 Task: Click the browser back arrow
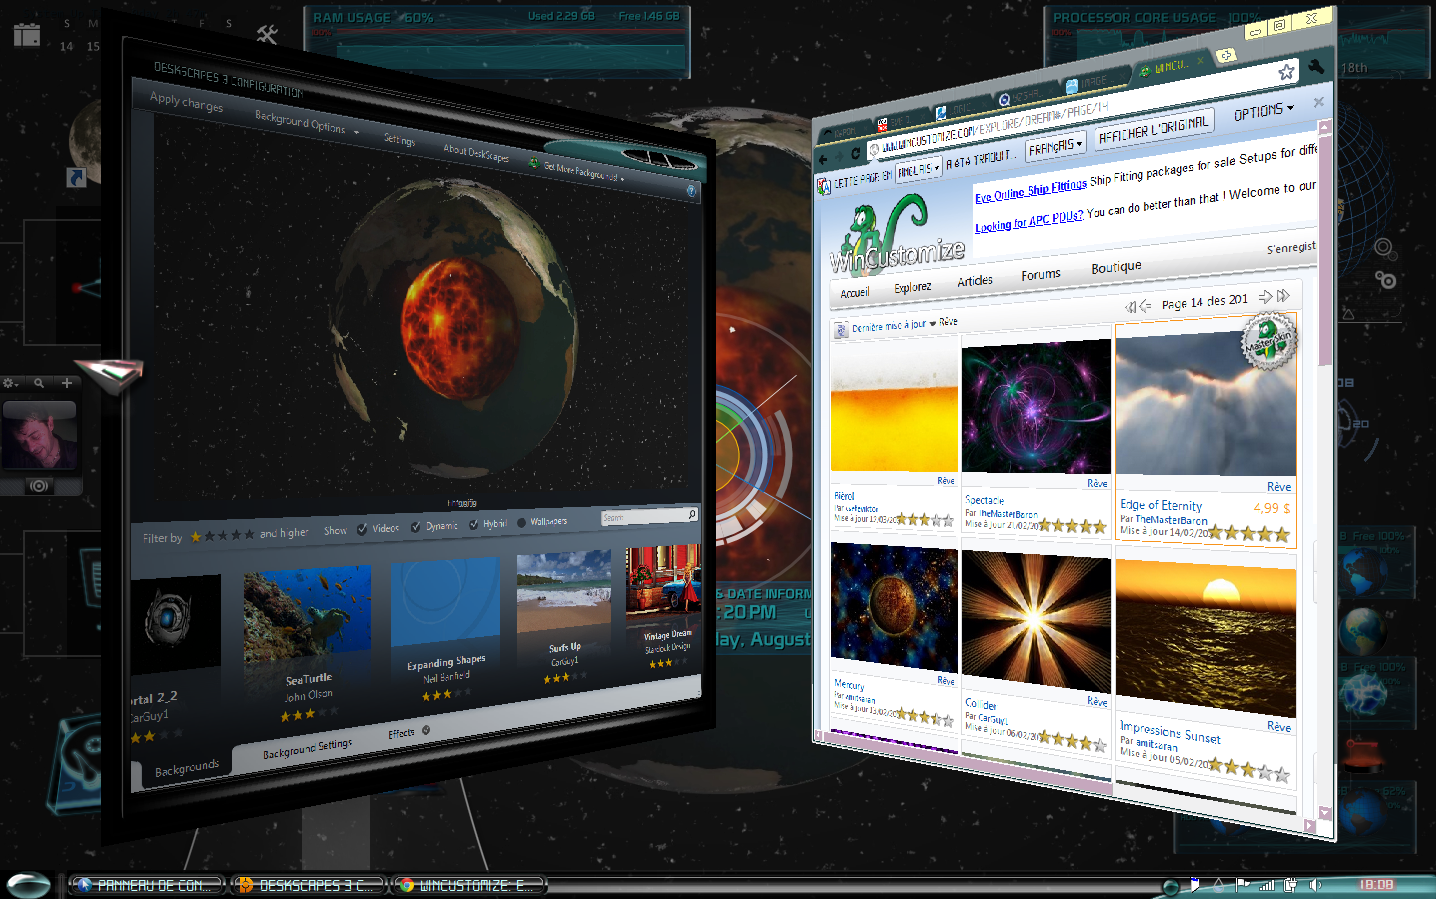click(823, 159)
